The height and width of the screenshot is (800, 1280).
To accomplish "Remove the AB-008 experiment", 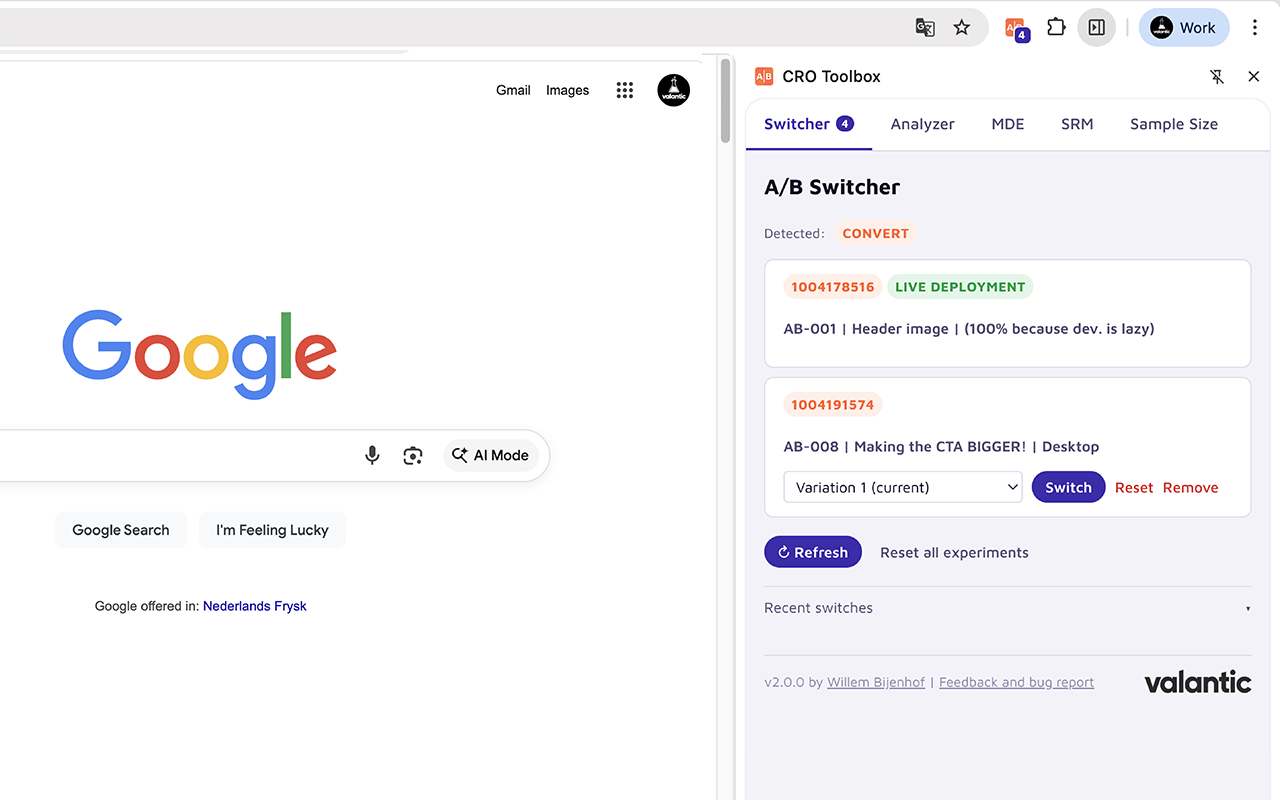I will pyautogui.click(x=1191, y=488).
